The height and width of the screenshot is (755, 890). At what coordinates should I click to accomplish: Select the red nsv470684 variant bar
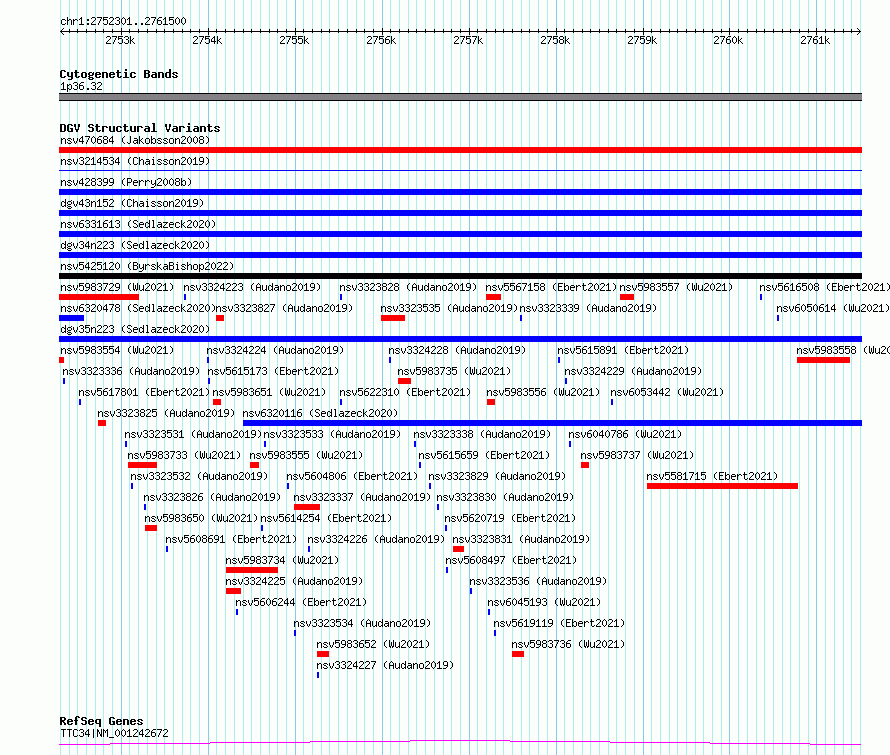click(460, 150)
